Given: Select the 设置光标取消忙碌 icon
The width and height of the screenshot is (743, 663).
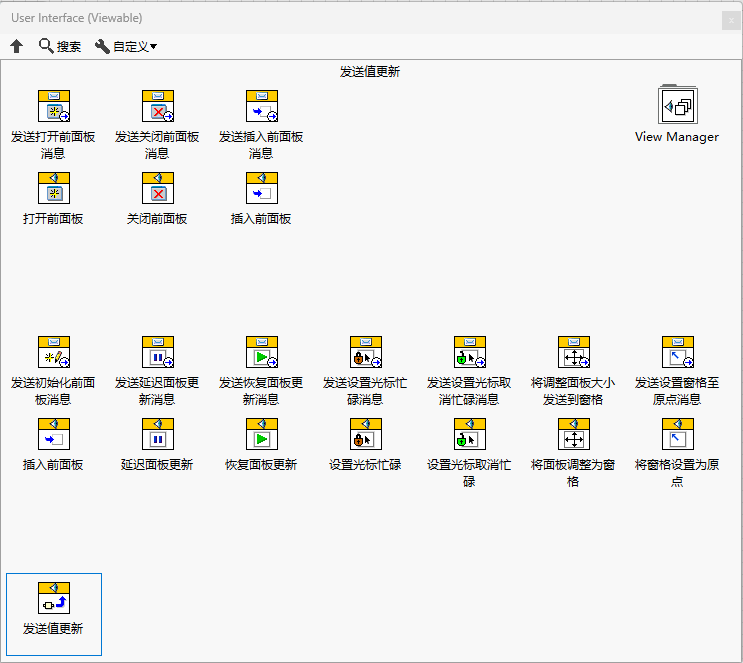Looking at the screenshot, I should (x=470, y=434).
